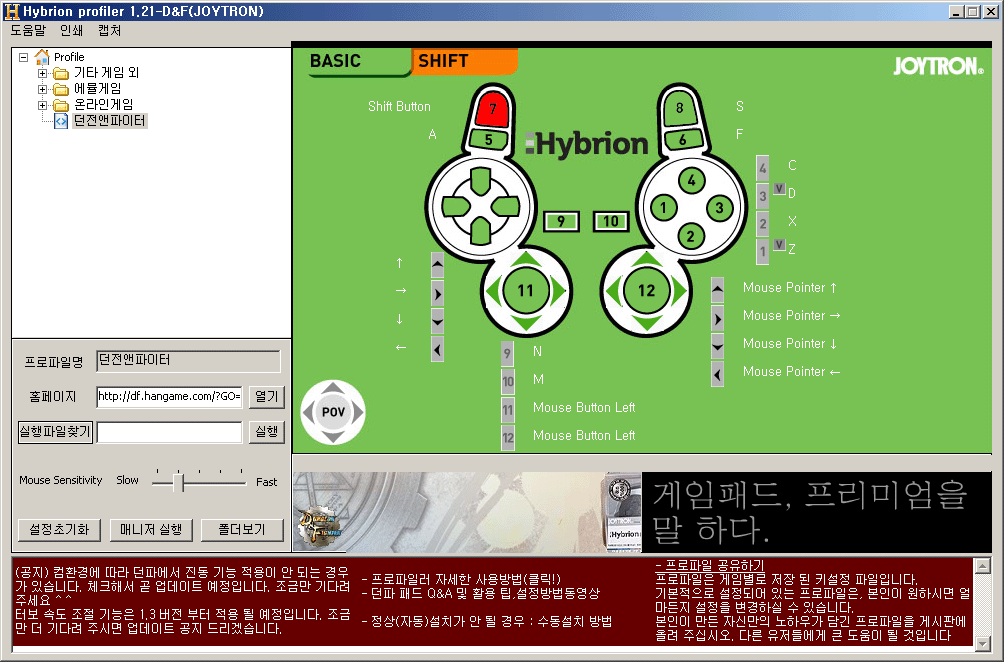Open the 프로파일러 자세한 사용방법 link
Viewport: 1004px width, 662px height.
(x=461, y=579)
